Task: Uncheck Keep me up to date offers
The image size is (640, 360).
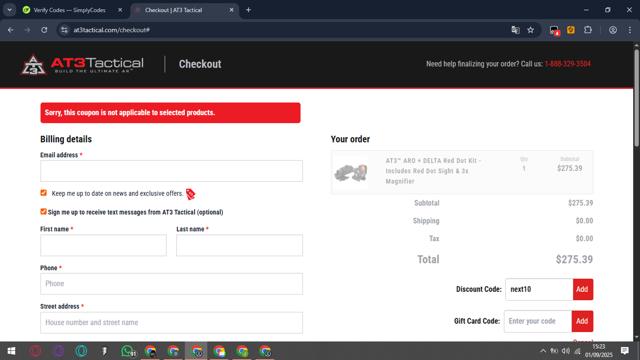Action: [44, 193]
